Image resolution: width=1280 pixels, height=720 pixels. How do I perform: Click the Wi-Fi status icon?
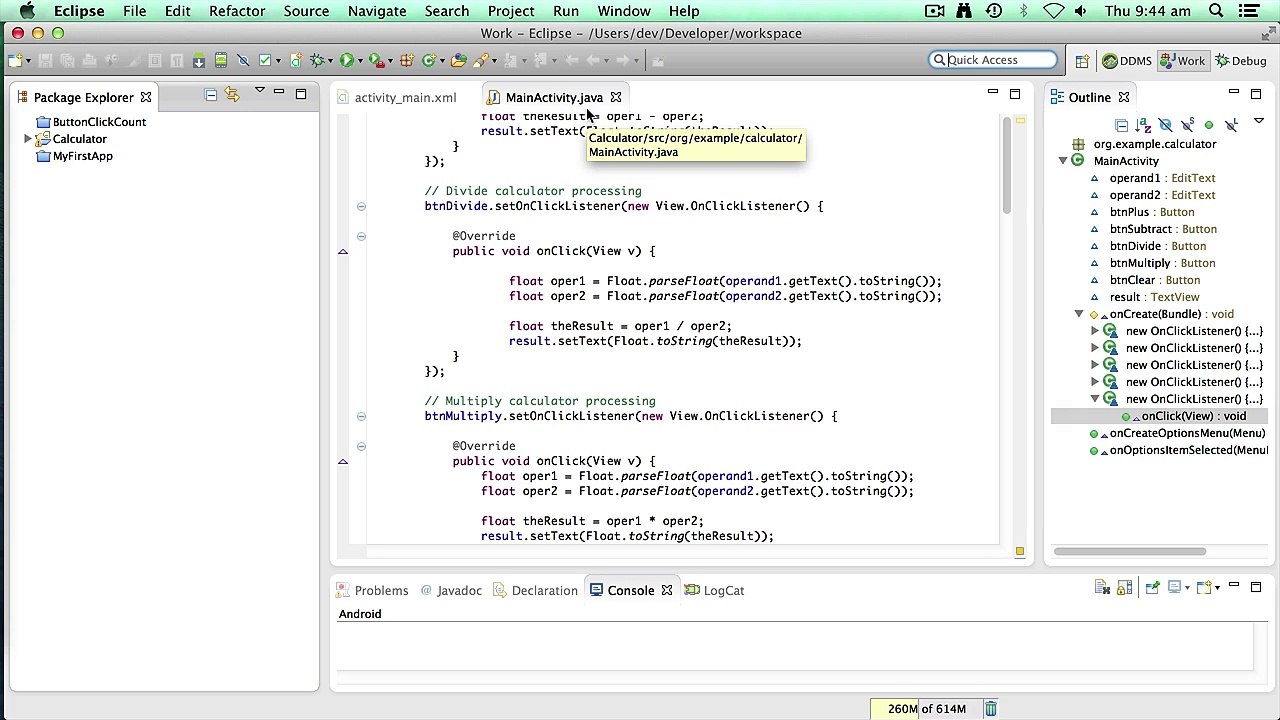pos(1053,11)
